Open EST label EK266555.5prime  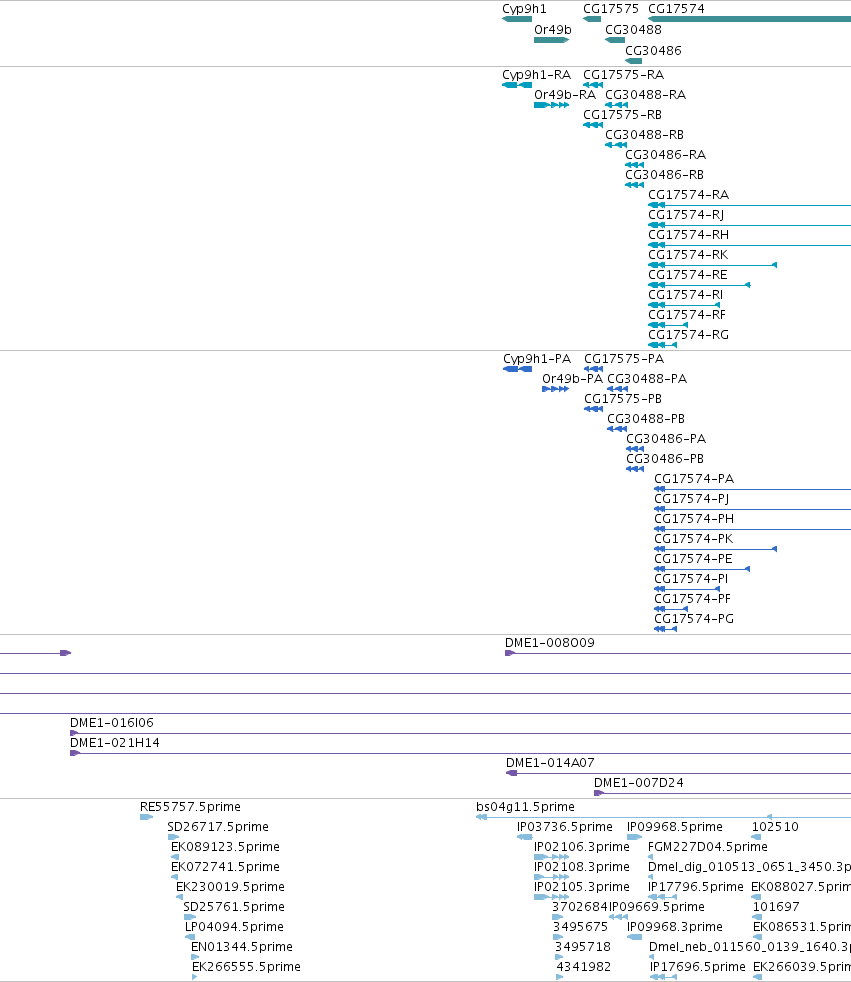tap(246, 968)
